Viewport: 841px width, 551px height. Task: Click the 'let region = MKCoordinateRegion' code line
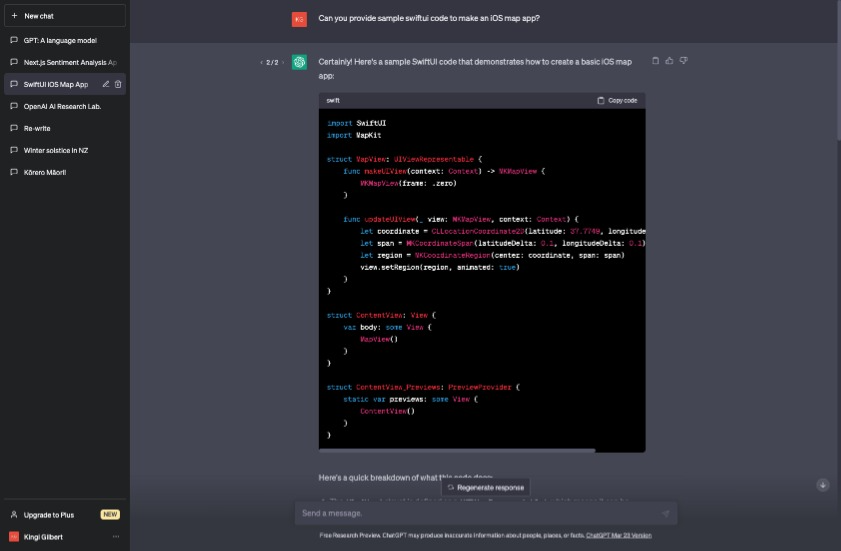492,255
